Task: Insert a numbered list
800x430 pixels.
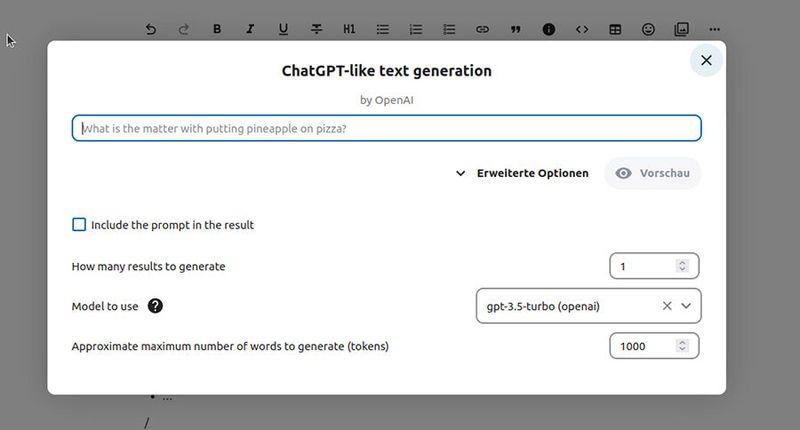Action: (416, 29)
